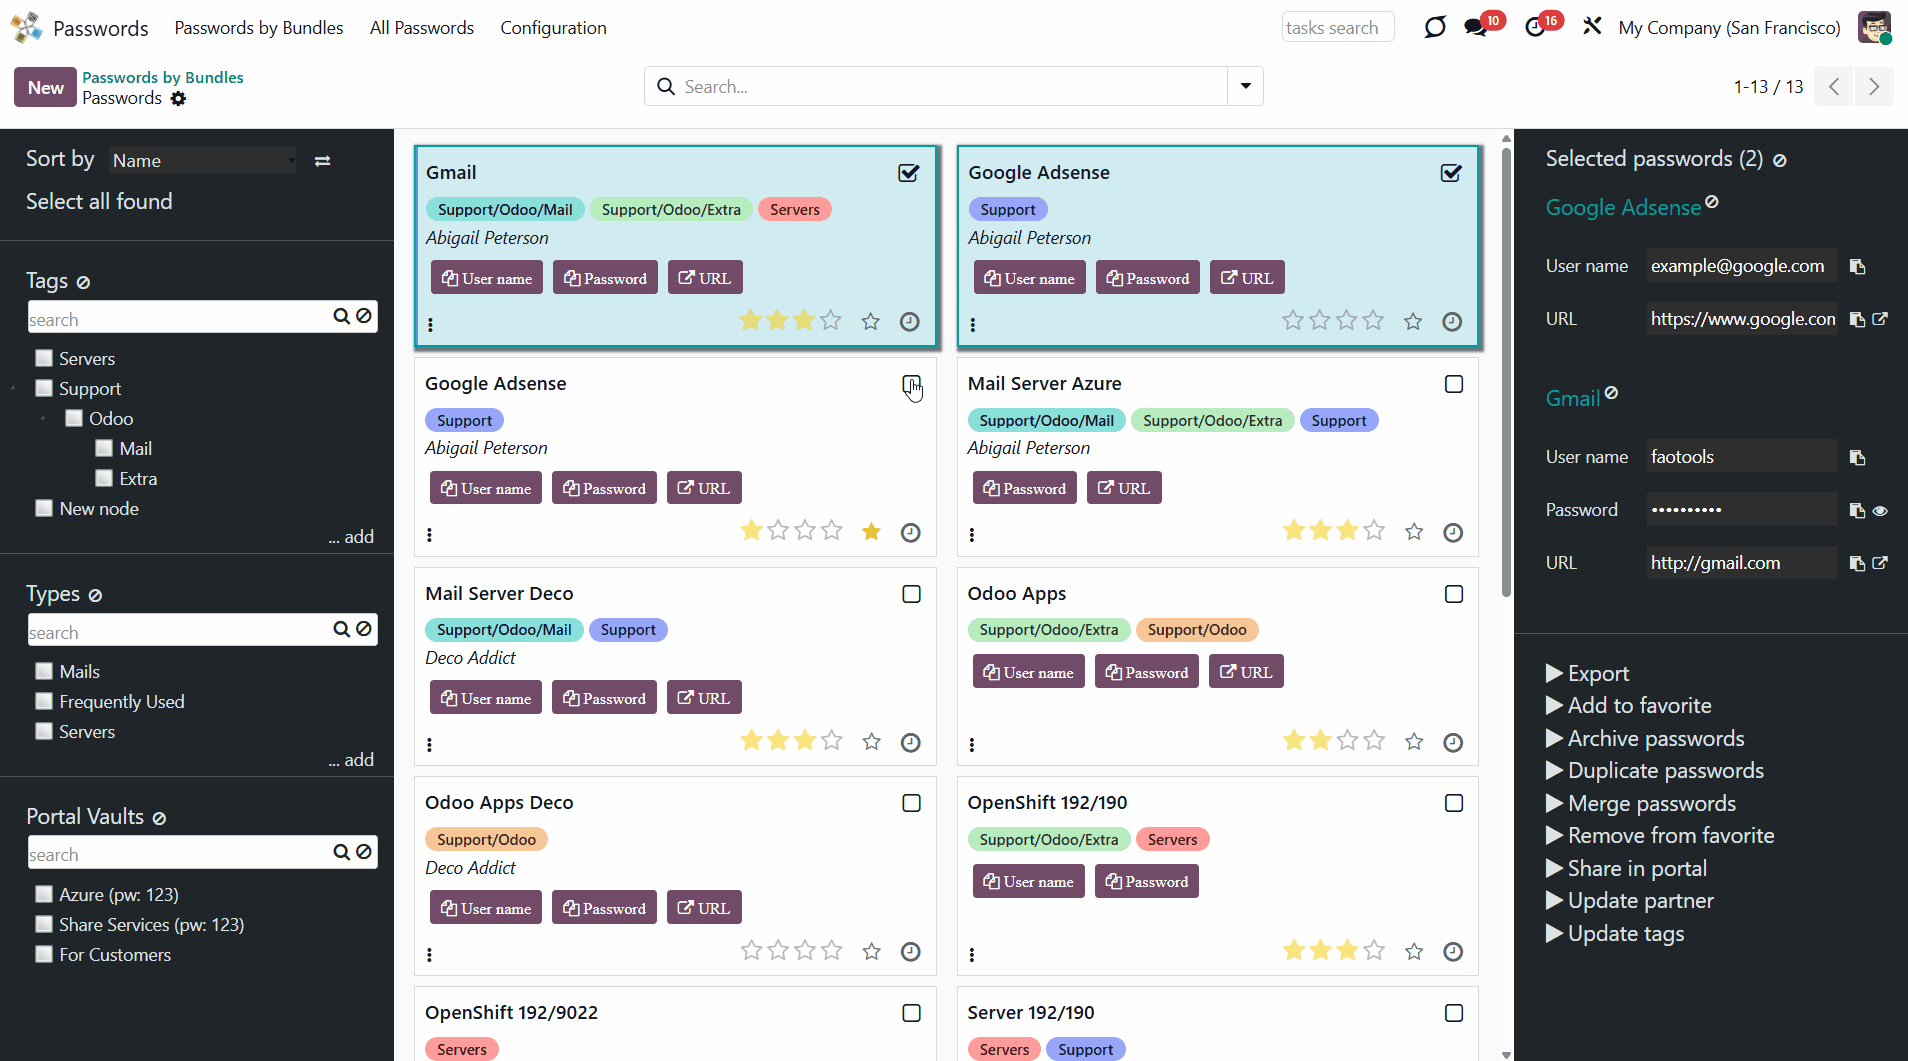The image size is (1908, 1061).
Task: Deselect Google Adsense using icon beside its panel title
Action: click(1712, 202)
